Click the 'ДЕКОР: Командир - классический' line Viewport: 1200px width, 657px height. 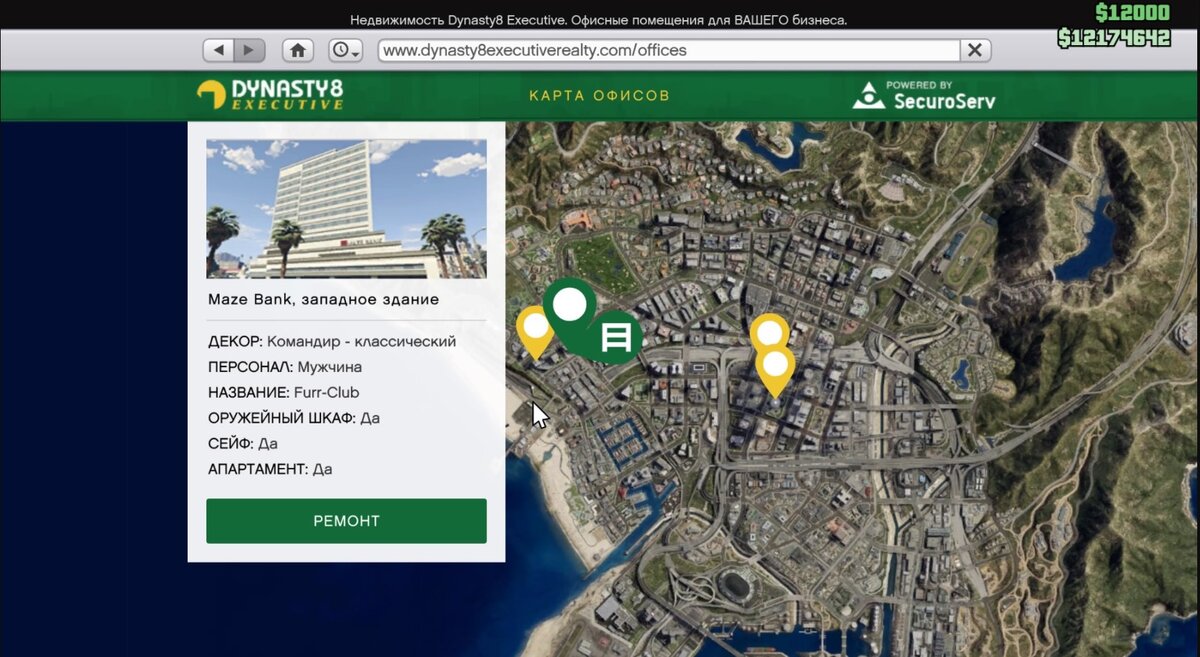pos(332,342)
